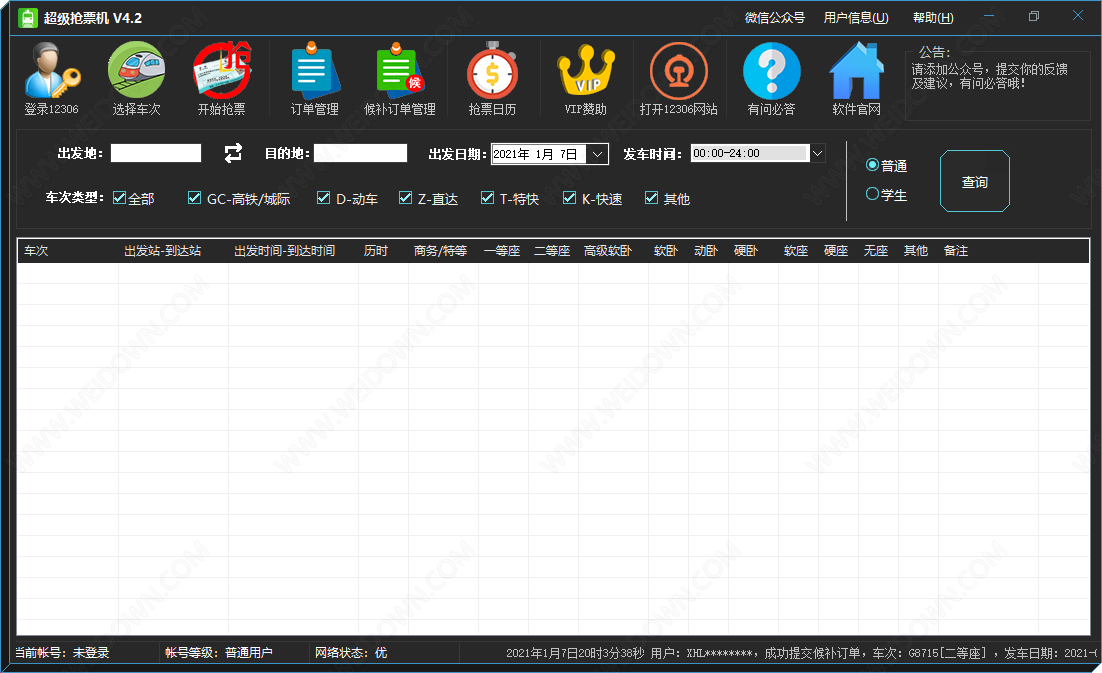Swap departure and destination stations
1102x673 pixels.
[x=233, y=153]
